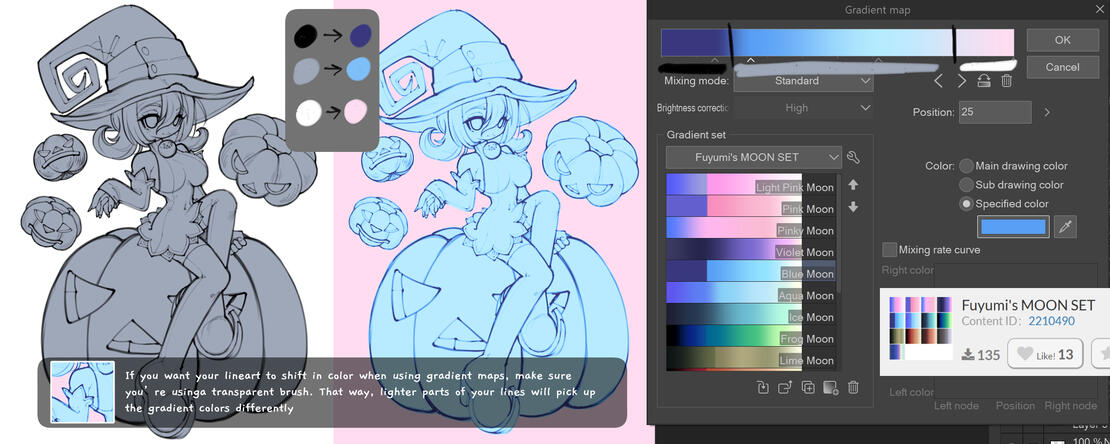1110x444 pixels.
Task: Open gradient set settings wrench icon
Action: (x=853, y=158)
